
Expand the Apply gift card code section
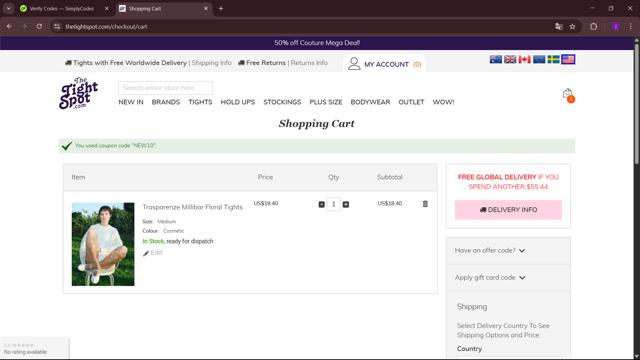[x=490, y=278]
